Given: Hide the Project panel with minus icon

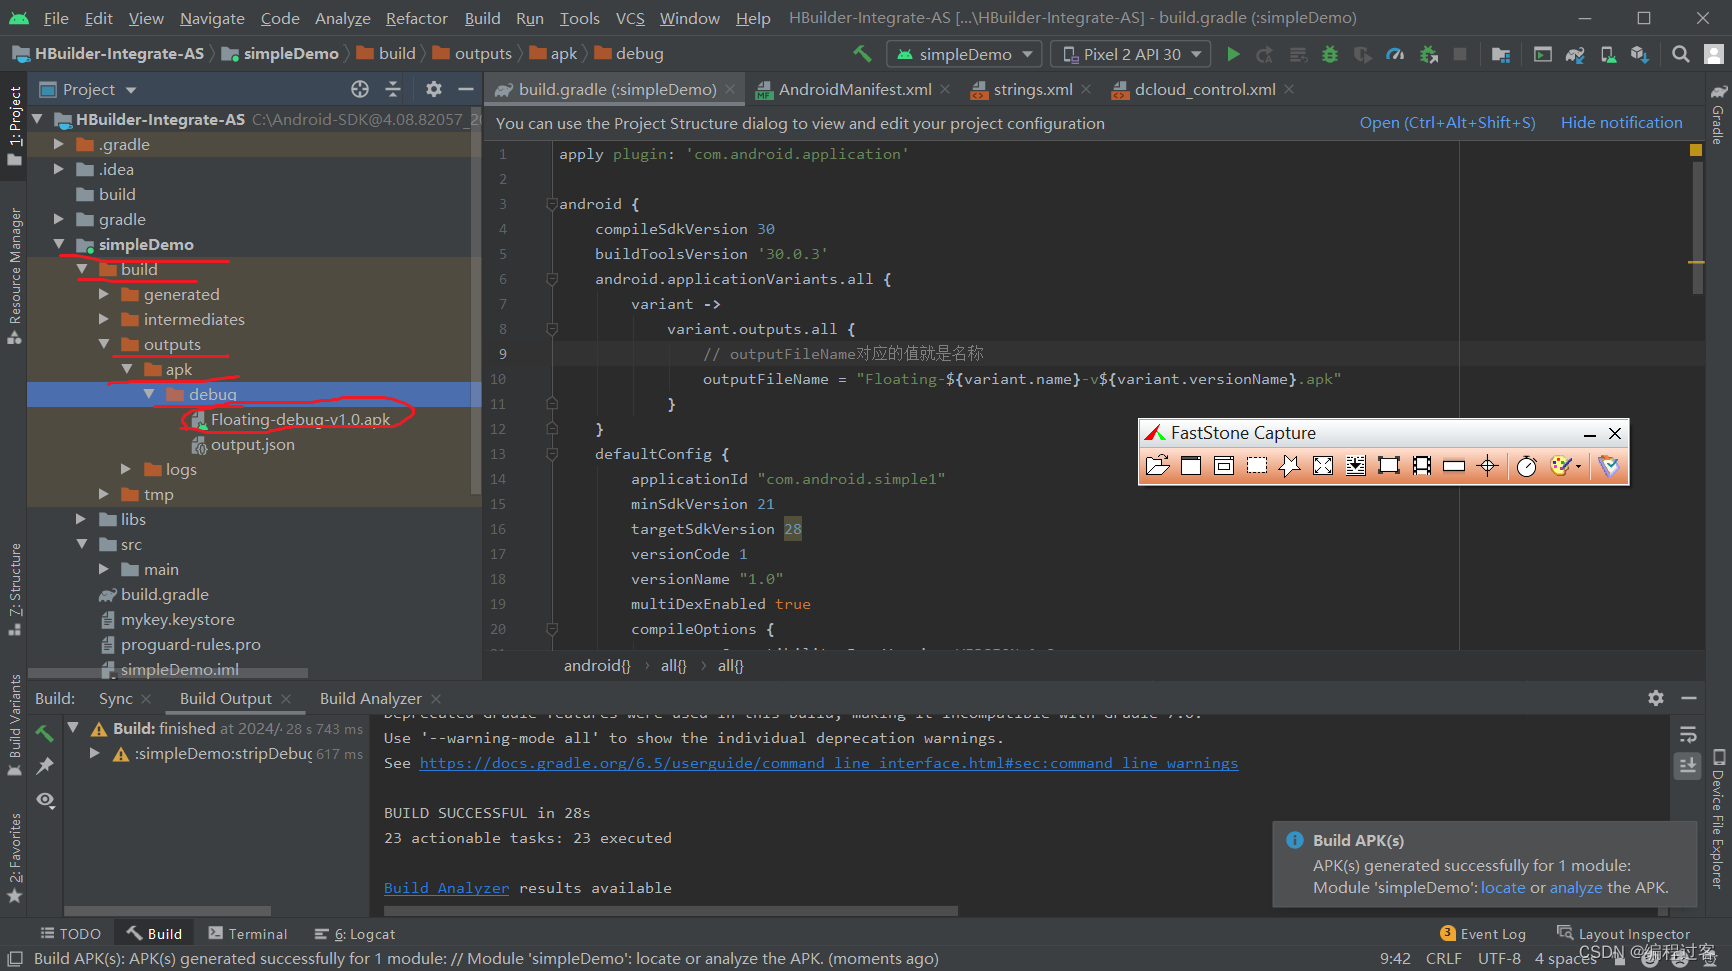Looking at the screenshot, I should pyautogui.click(x=465, y=89).
